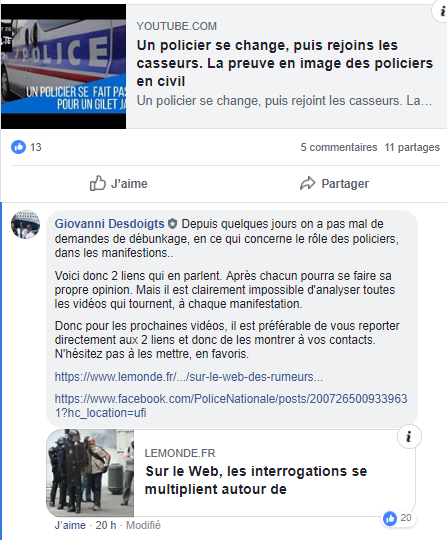Open 'Un policier se change' YouTube headline
447x540 pixels.
click(x=284, y=63)
